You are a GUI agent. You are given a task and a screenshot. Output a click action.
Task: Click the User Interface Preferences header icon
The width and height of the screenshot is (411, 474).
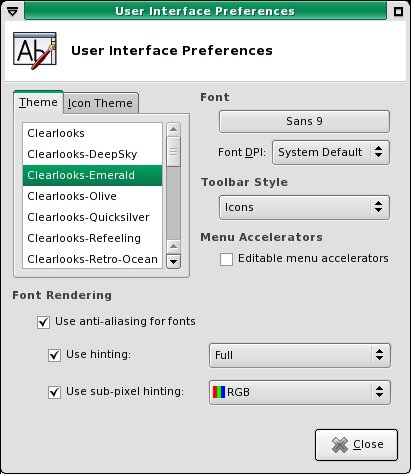click(35, 51)
